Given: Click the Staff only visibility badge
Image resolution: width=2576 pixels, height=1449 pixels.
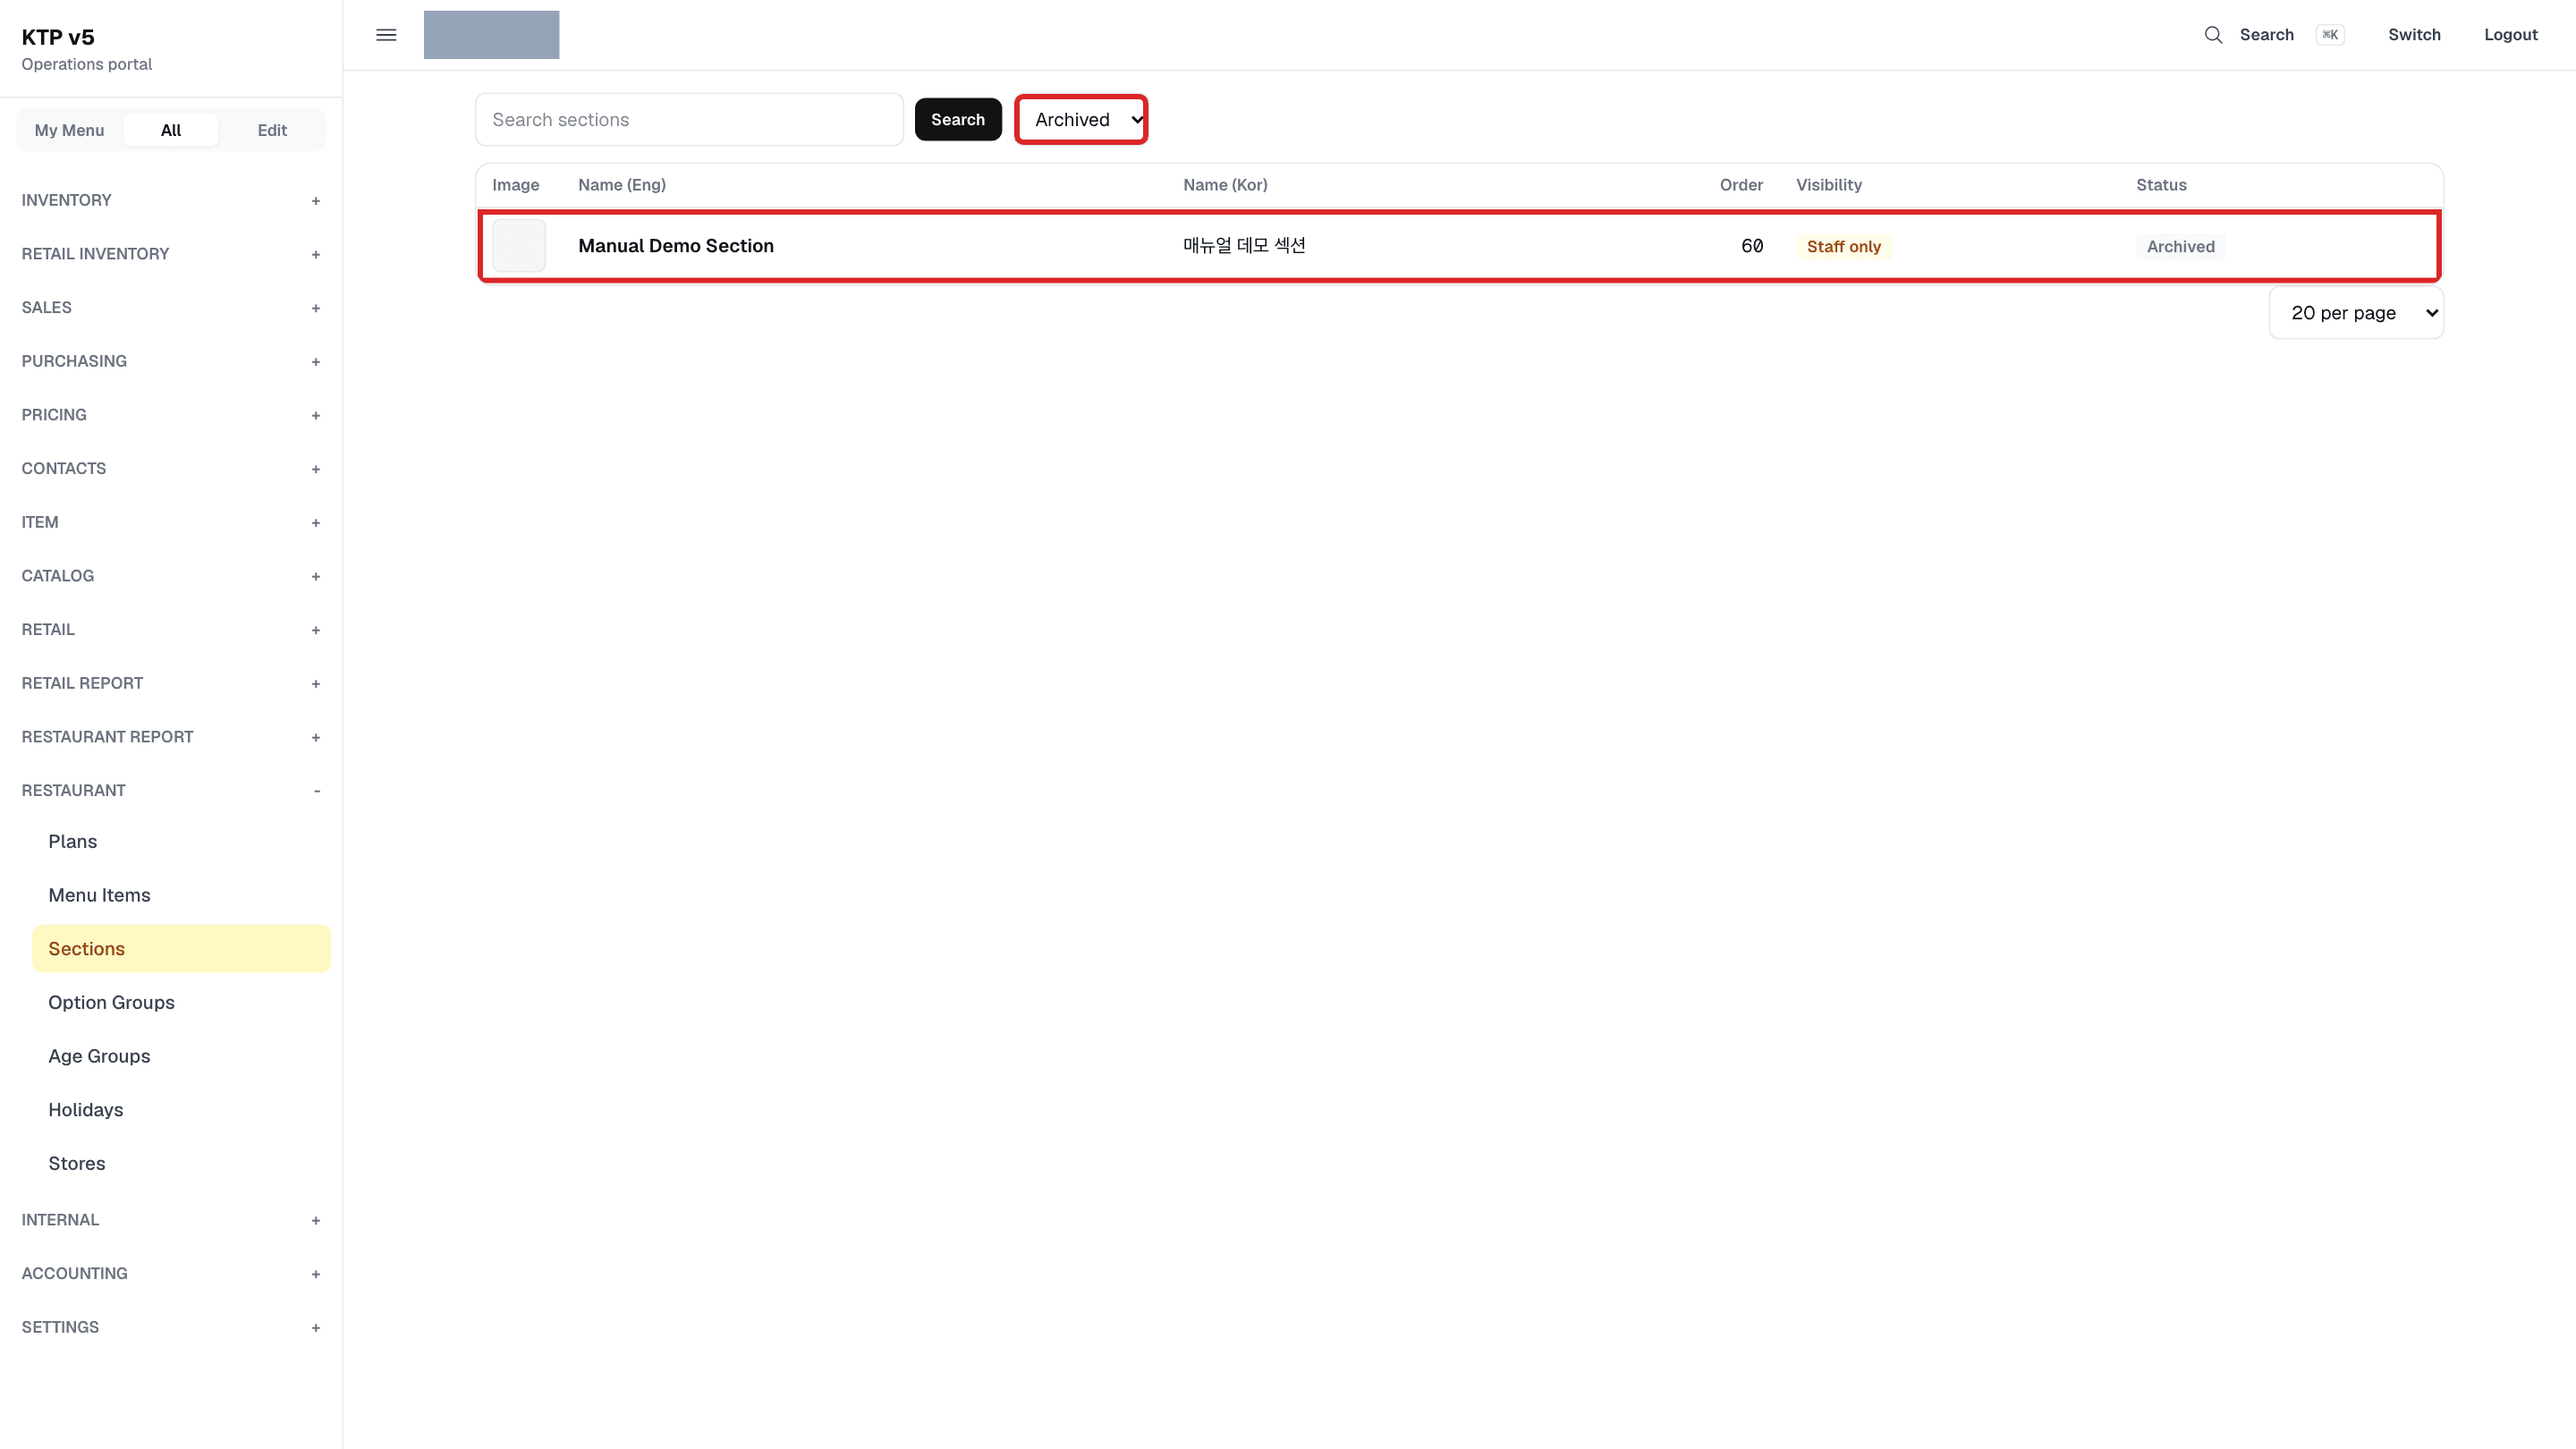Looking at the screenshot, I should 1843,246.
